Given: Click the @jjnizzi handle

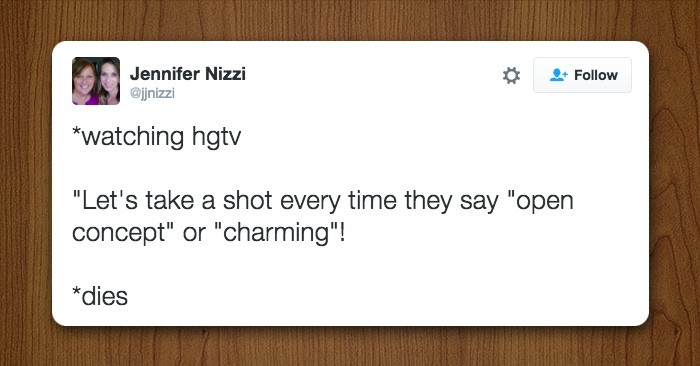Looking at the screenshot, I should [x=152, y=93].
